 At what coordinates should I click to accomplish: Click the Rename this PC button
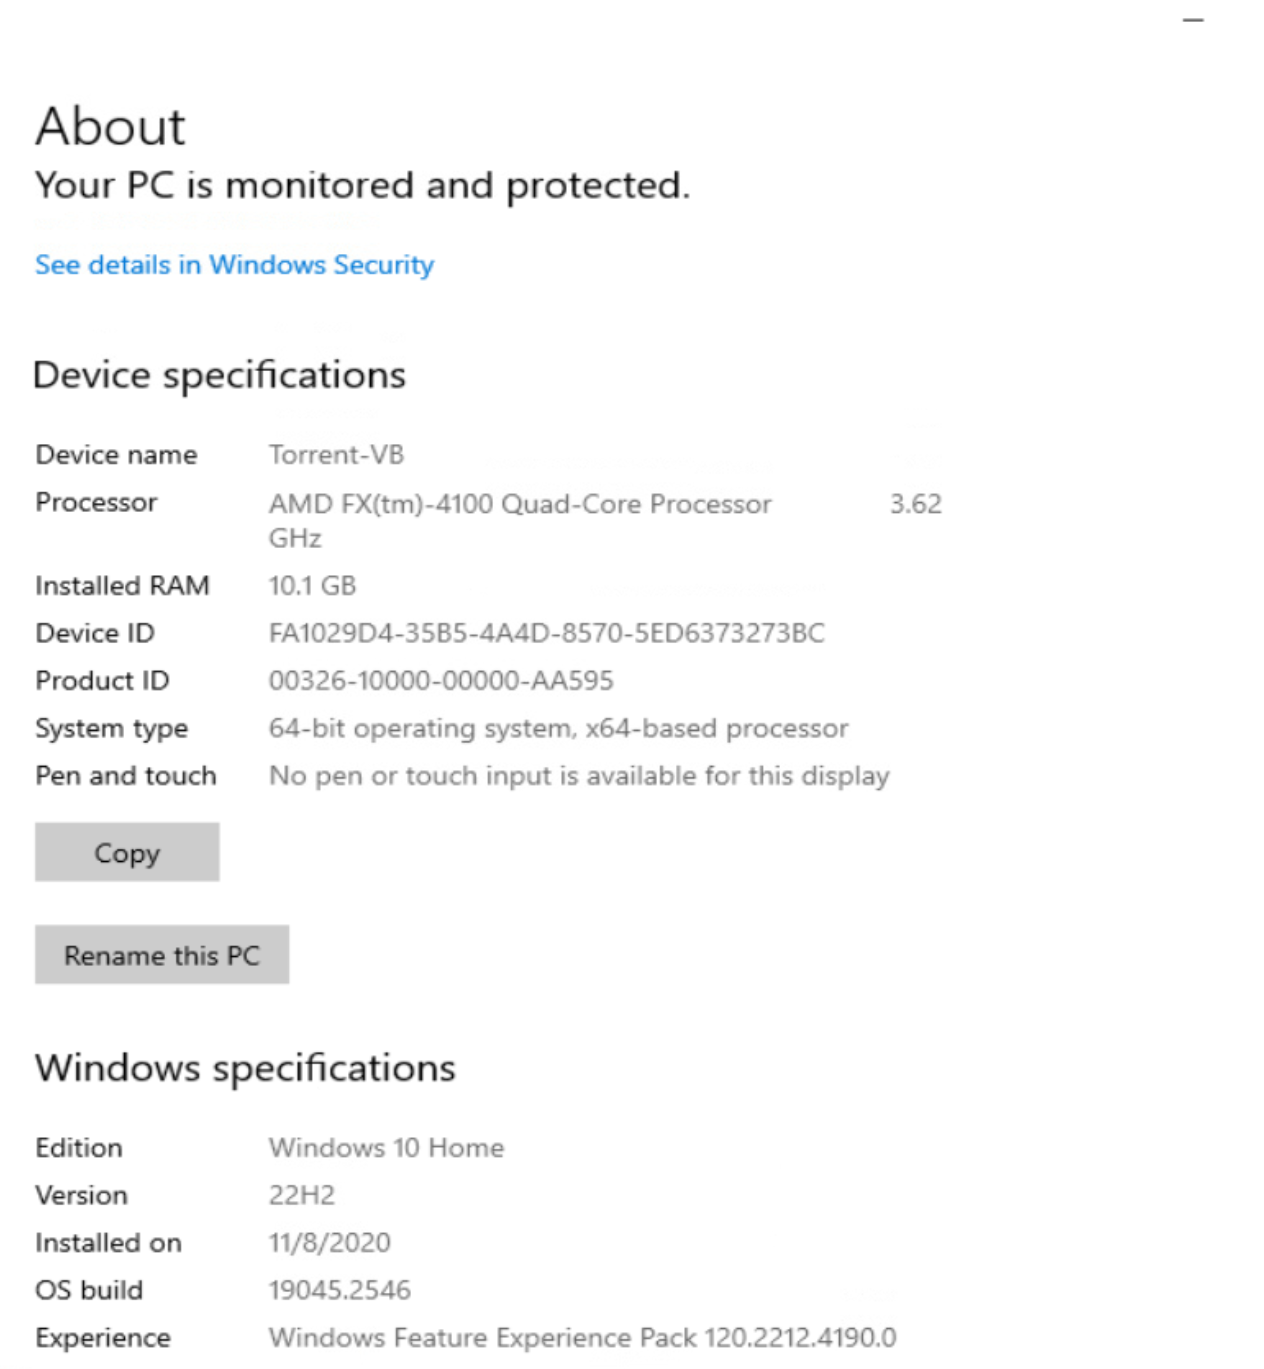[x=162, y=955]
